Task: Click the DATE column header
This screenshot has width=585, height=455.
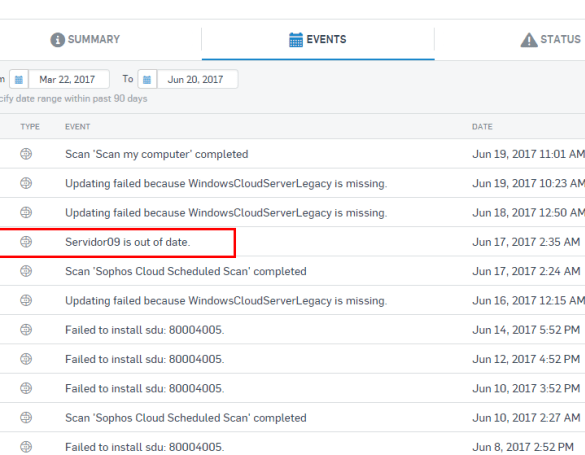Action: pos(482,127)
